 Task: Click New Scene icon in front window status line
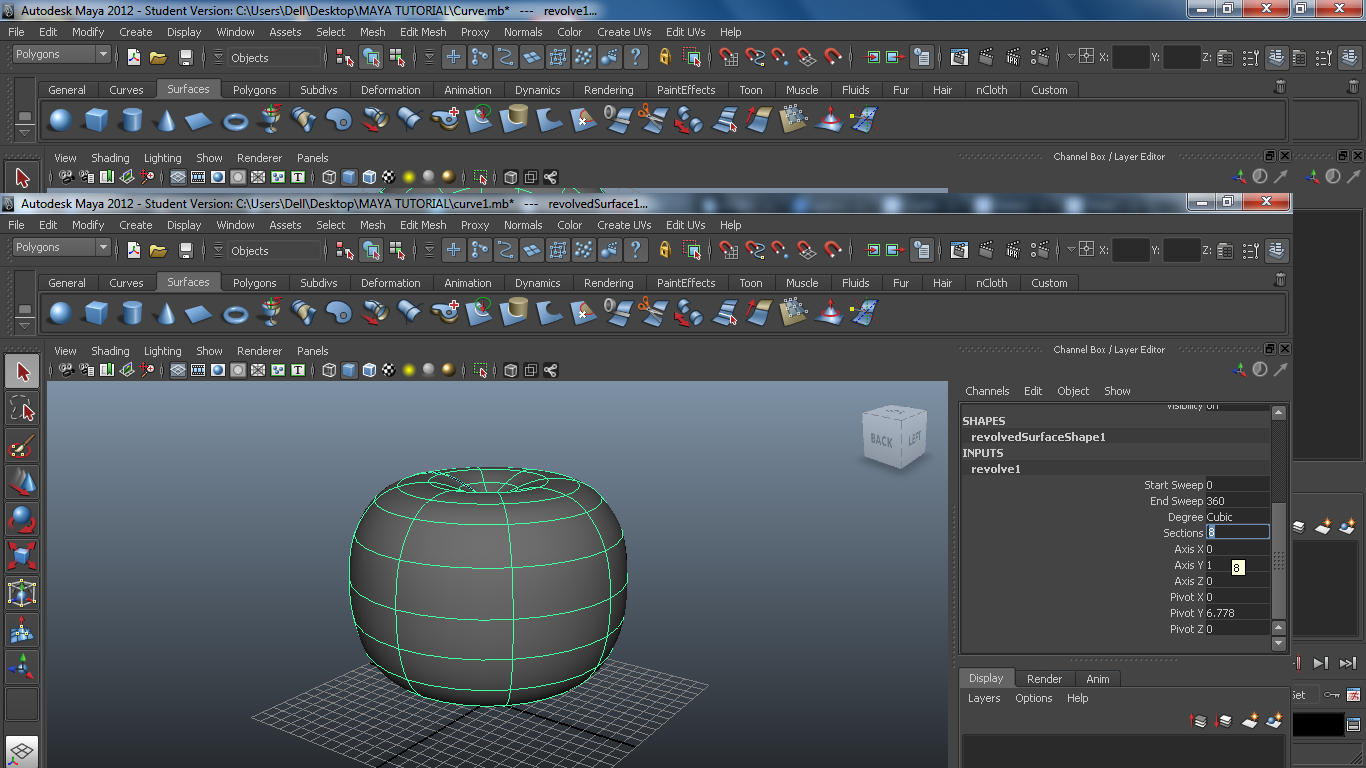coord(134,250)
